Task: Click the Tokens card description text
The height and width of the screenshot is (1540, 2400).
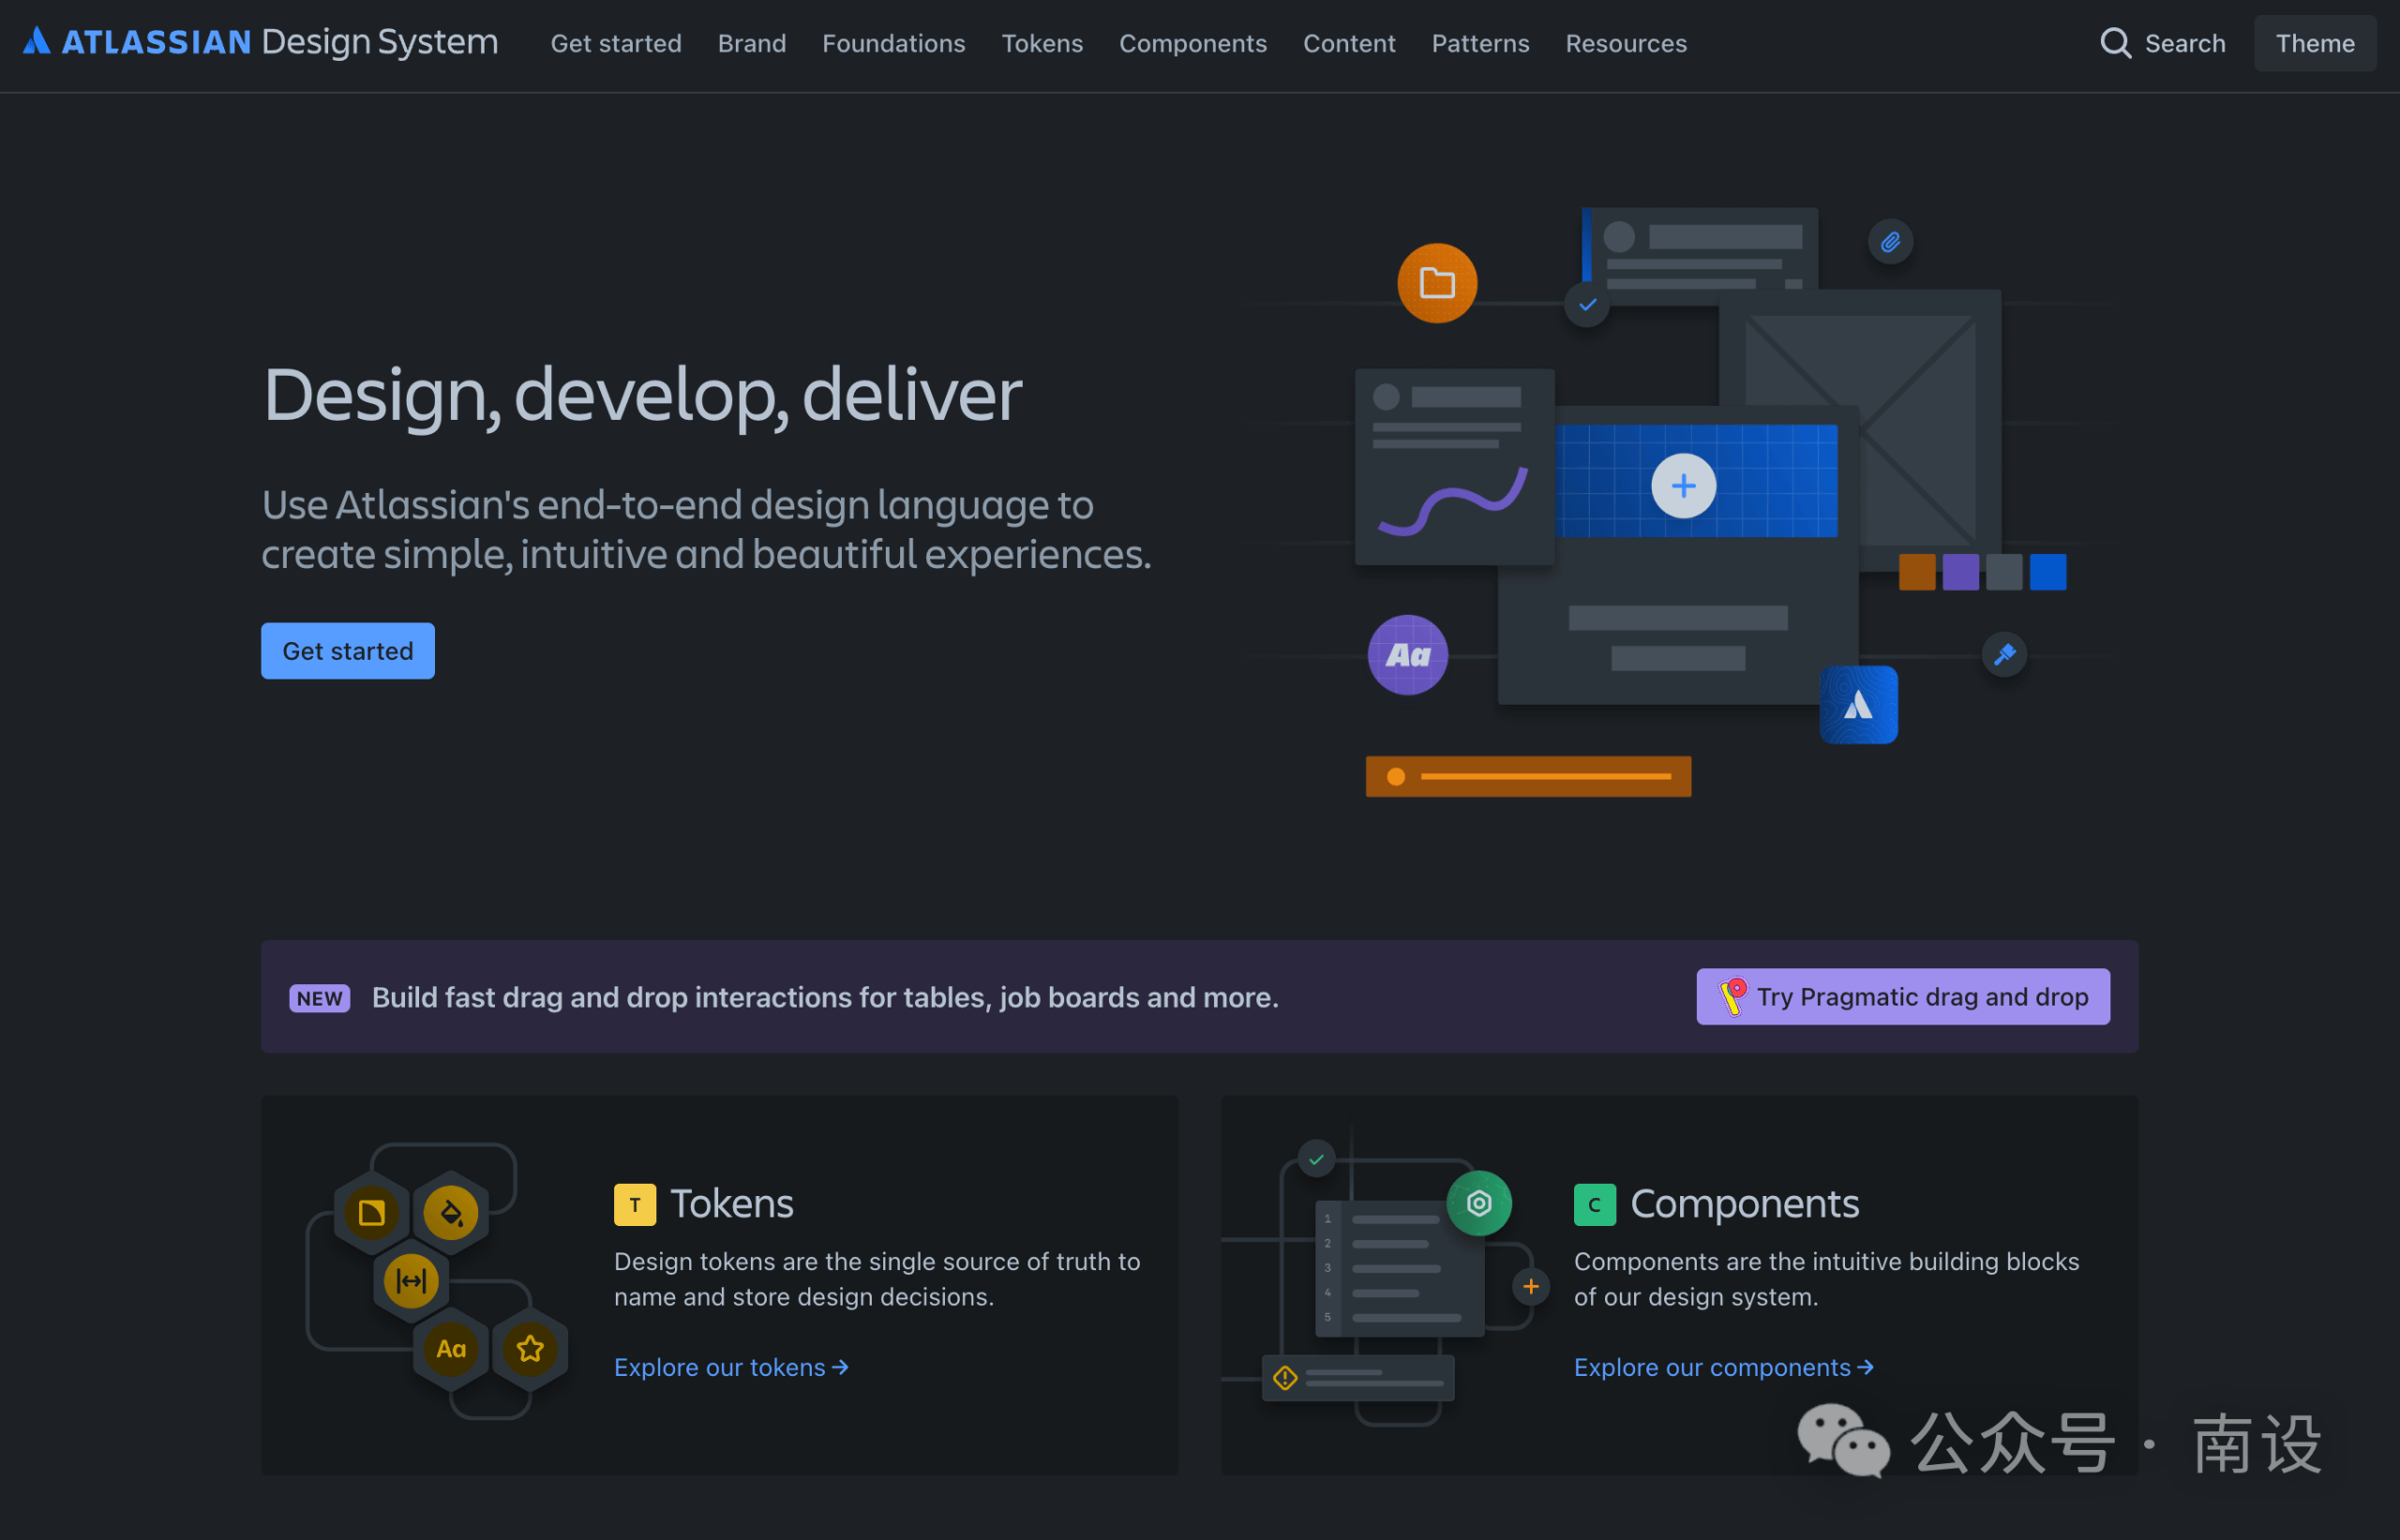Action: point(877,1279)
